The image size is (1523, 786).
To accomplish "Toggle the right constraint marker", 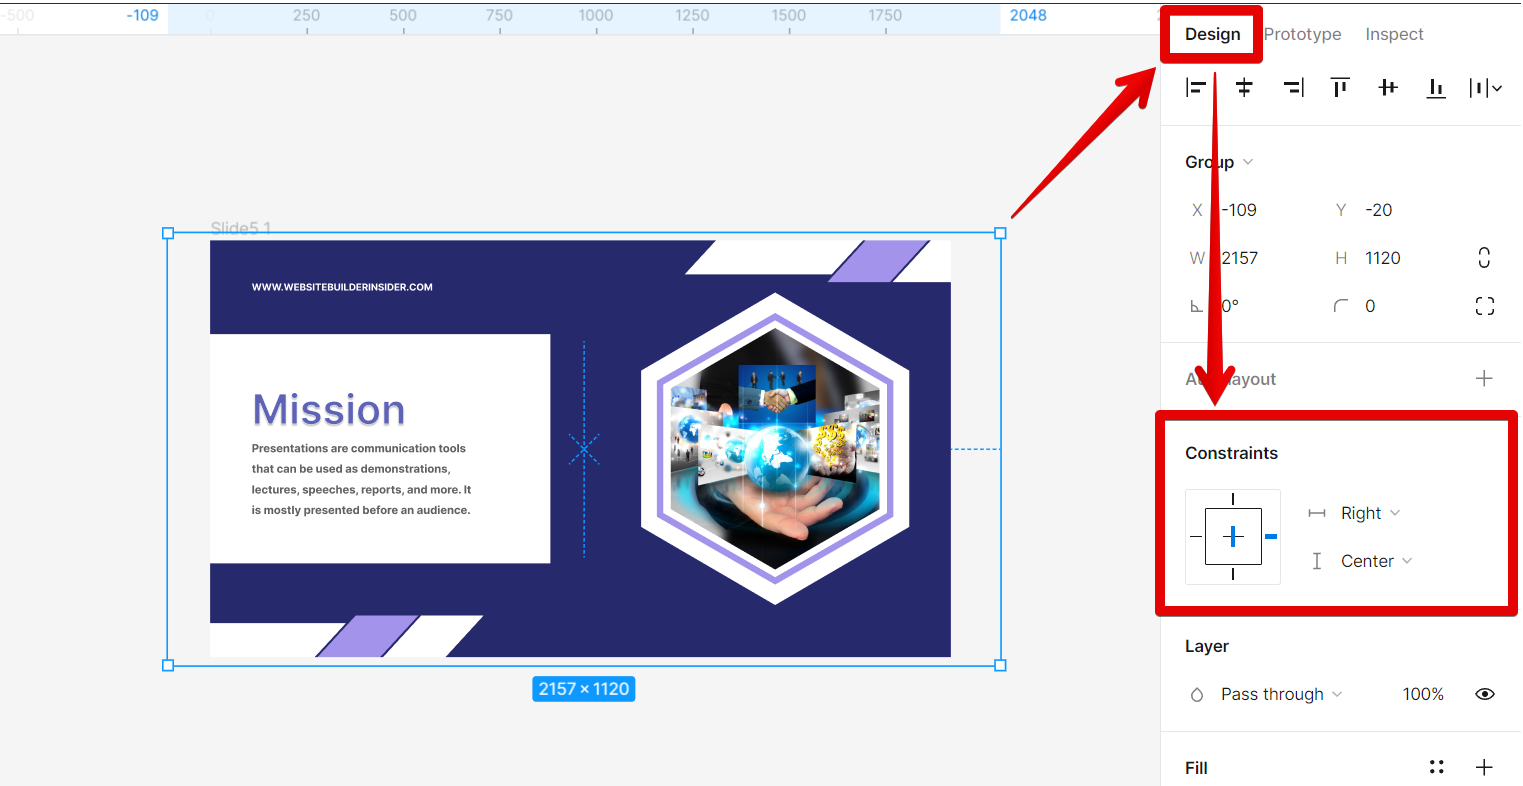I will pyautogui.click(x=1271, y=537).
